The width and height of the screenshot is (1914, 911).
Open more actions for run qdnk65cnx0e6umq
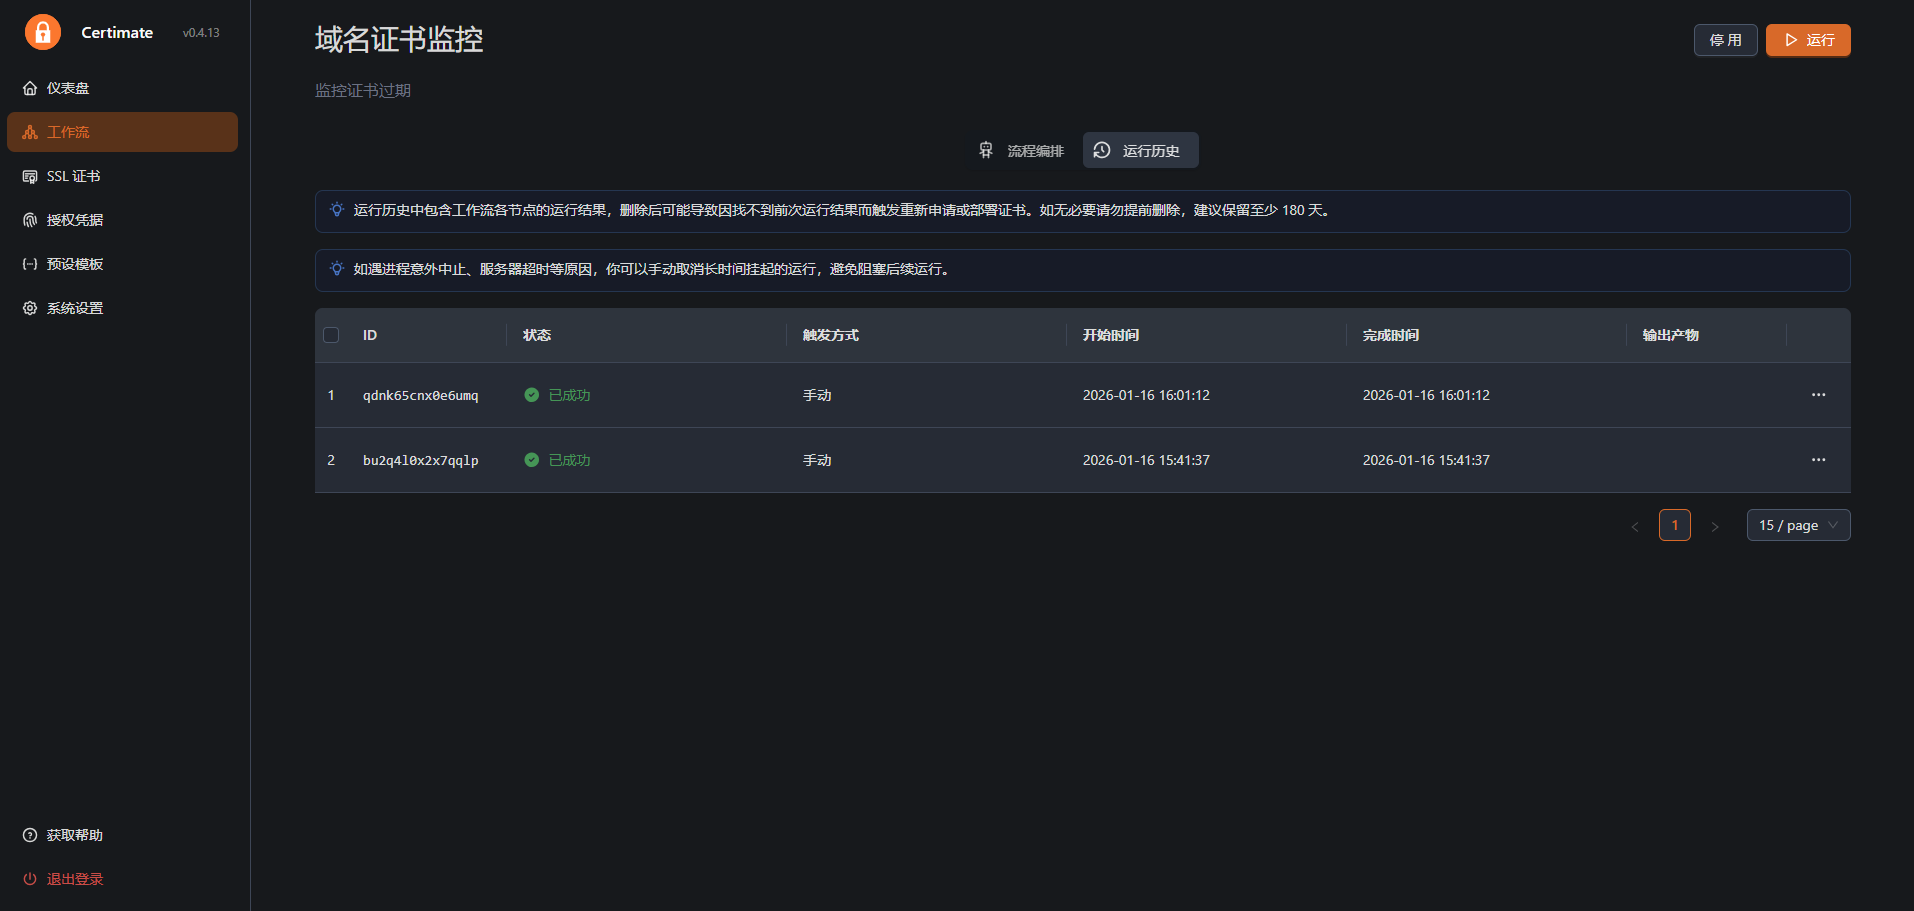pos(1818,395)
